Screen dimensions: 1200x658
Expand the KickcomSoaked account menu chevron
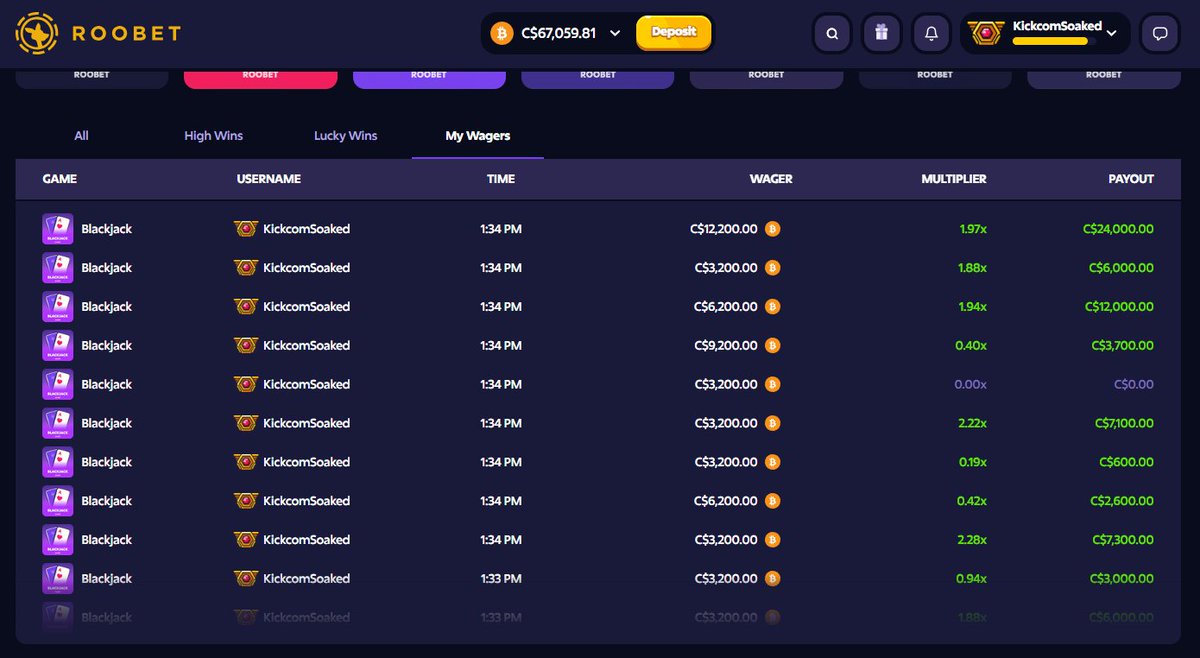1112,33
